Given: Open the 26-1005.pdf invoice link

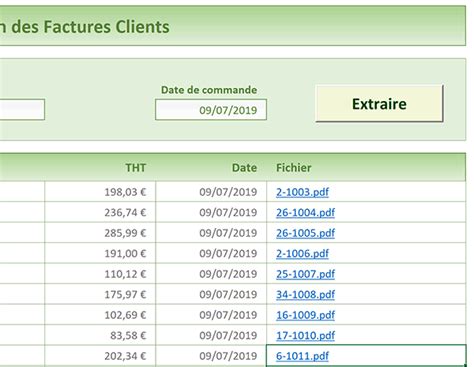Looking at the screenshot, I should coord(305,233).
